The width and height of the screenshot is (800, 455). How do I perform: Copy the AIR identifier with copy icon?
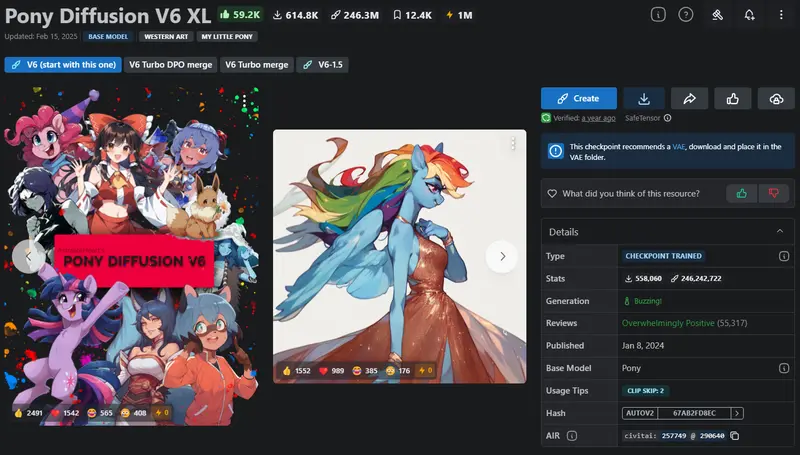click(734, 436)
